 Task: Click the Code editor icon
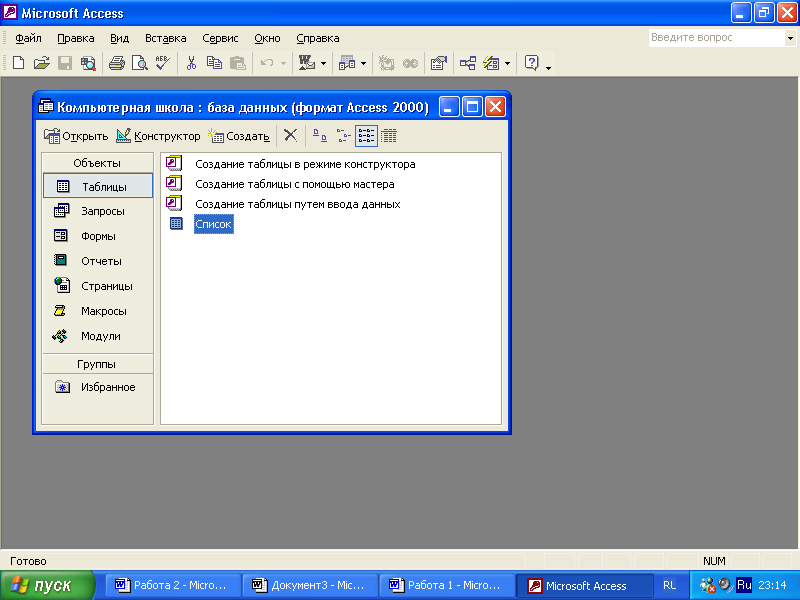pyautogui.click(x=386, y=63)
